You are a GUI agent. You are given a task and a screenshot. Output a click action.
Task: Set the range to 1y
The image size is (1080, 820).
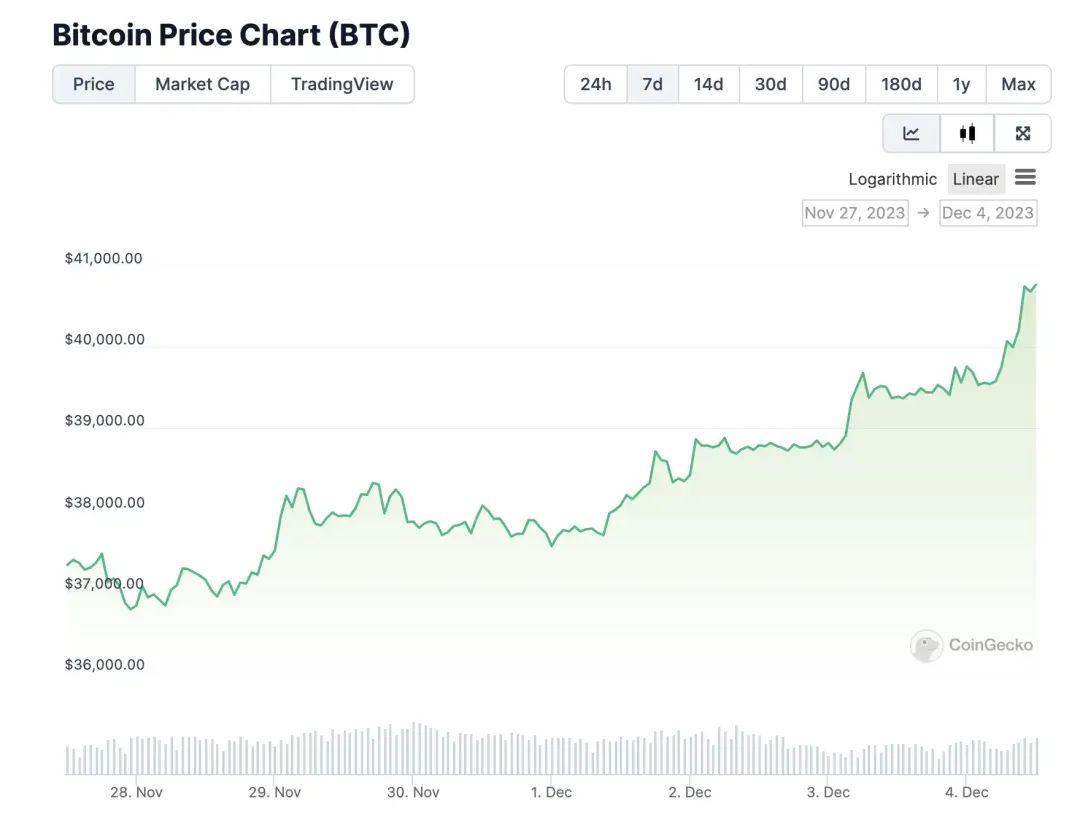coord(962,84)
